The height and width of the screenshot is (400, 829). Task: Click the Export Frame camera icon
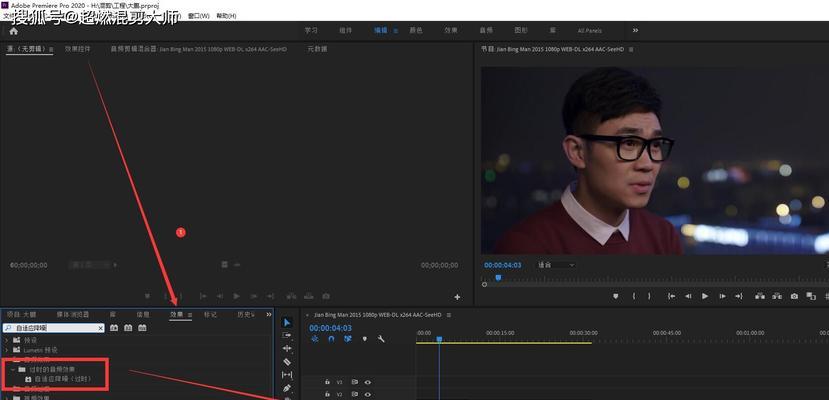tap(794, 296)
